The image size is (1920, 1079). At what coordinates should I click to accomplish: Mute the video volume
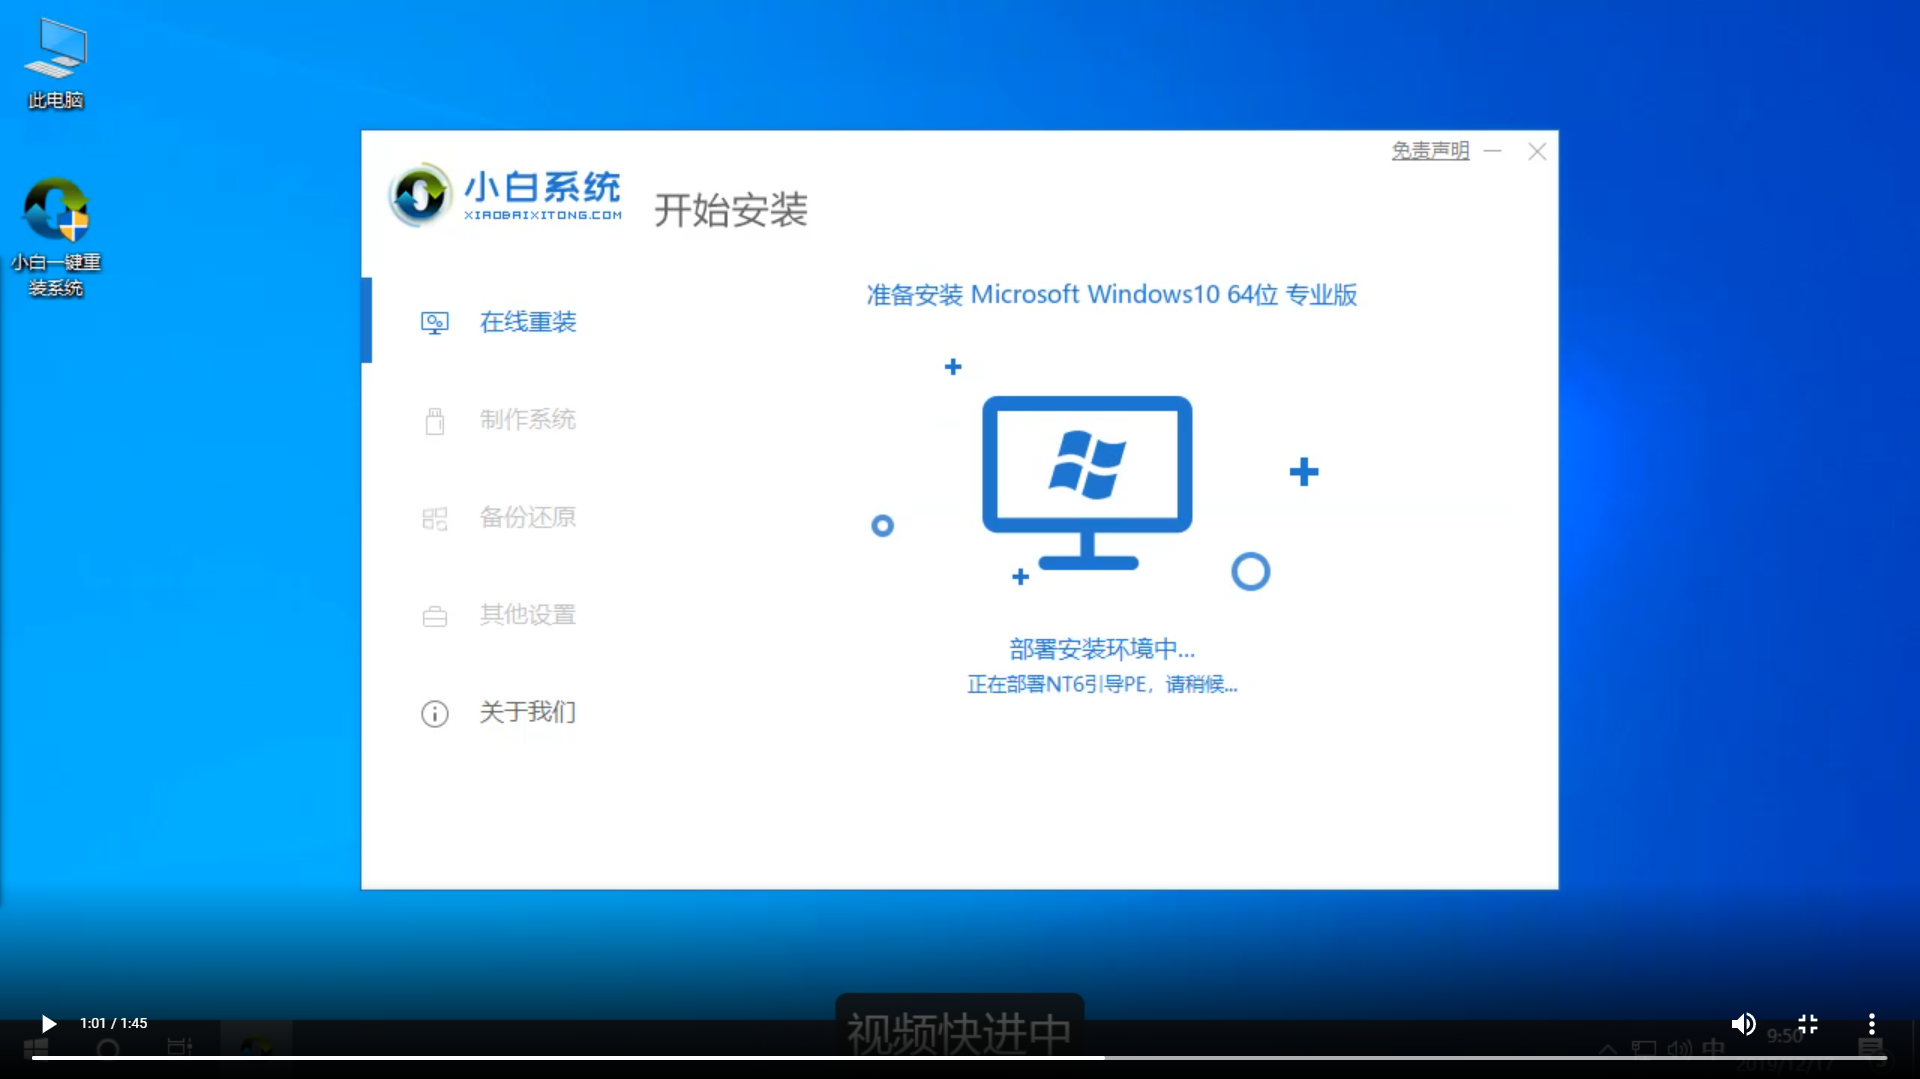(1743, 1023)
